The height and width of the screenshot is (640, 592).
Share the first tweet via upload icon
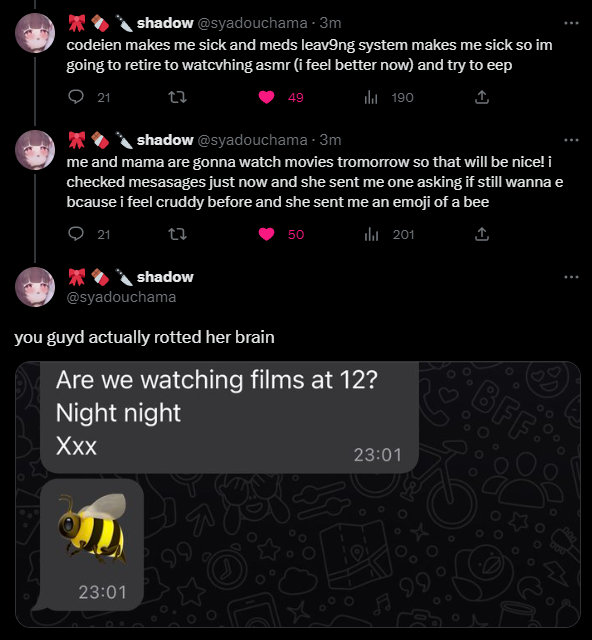[x=482, y=97]
